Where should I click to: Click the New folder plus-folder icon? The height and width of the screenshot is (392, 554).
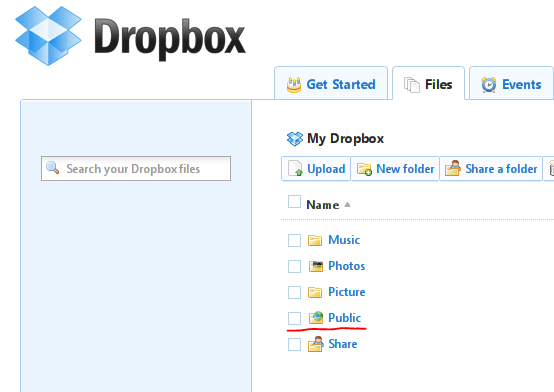[x=364, y=169]
